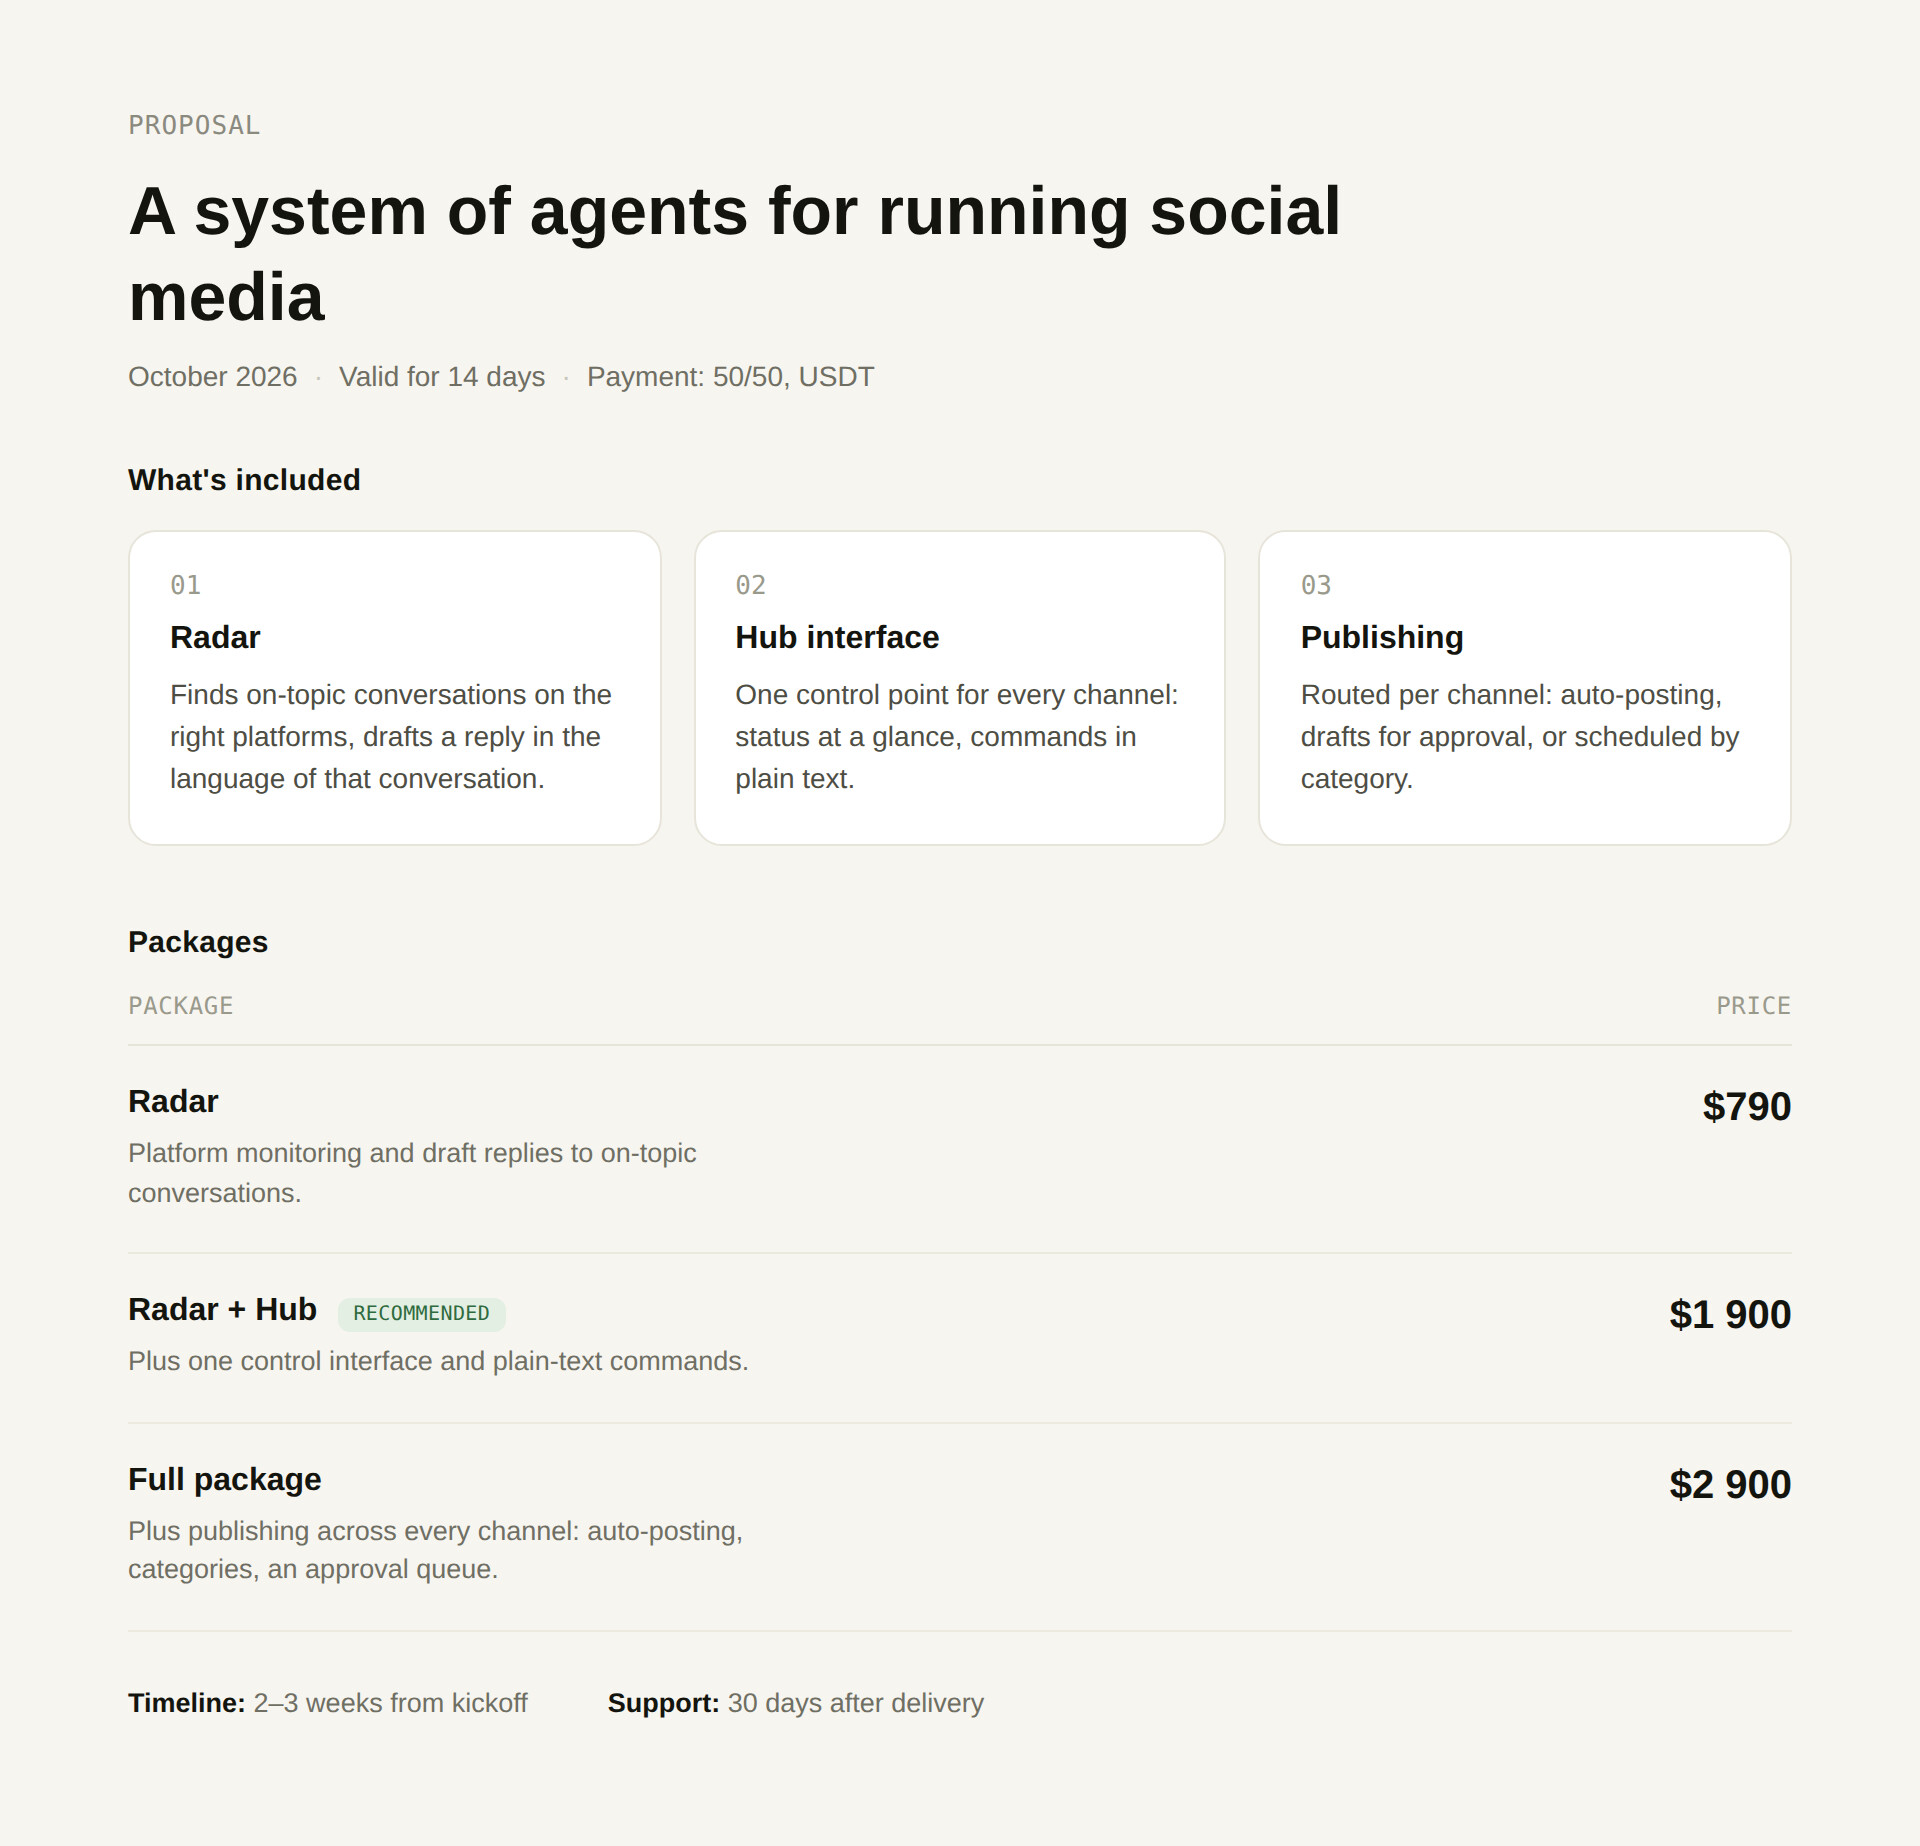
Task: Click the PROPOSAL label at the top
Action: (194, 125)
